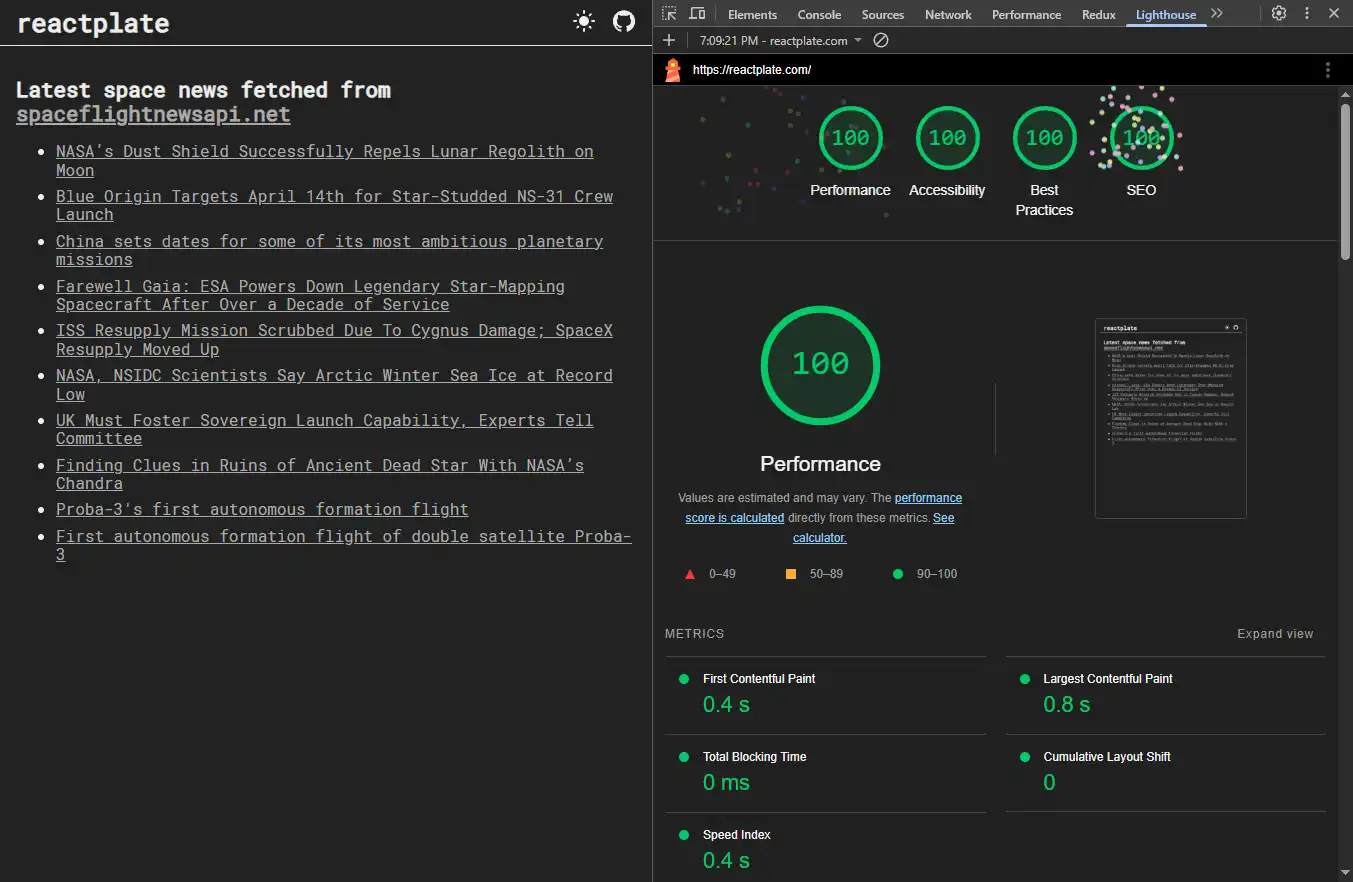Open the Blue Origin NS-31 article
The height and width of the screenshot is (882, 1353).
334,205
